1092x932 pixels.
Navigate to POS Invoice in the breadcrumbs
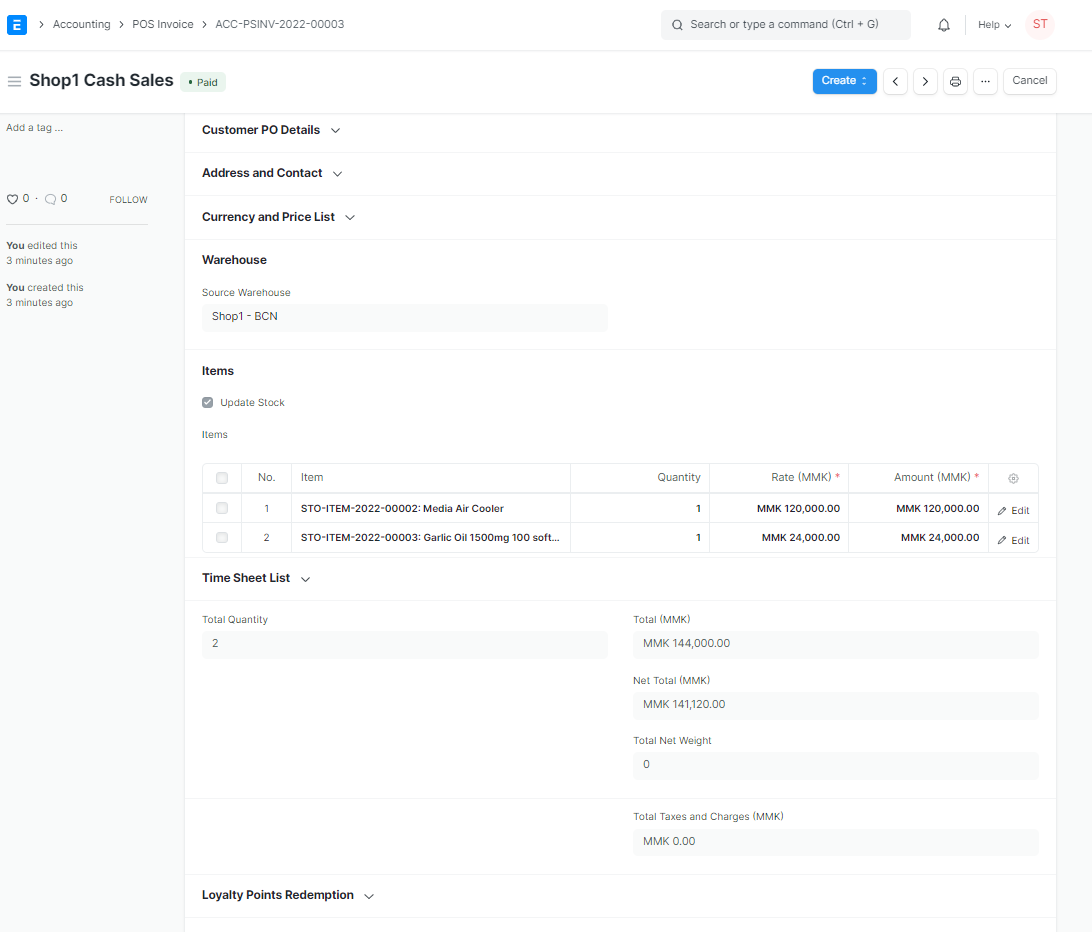tap(162, 24)
